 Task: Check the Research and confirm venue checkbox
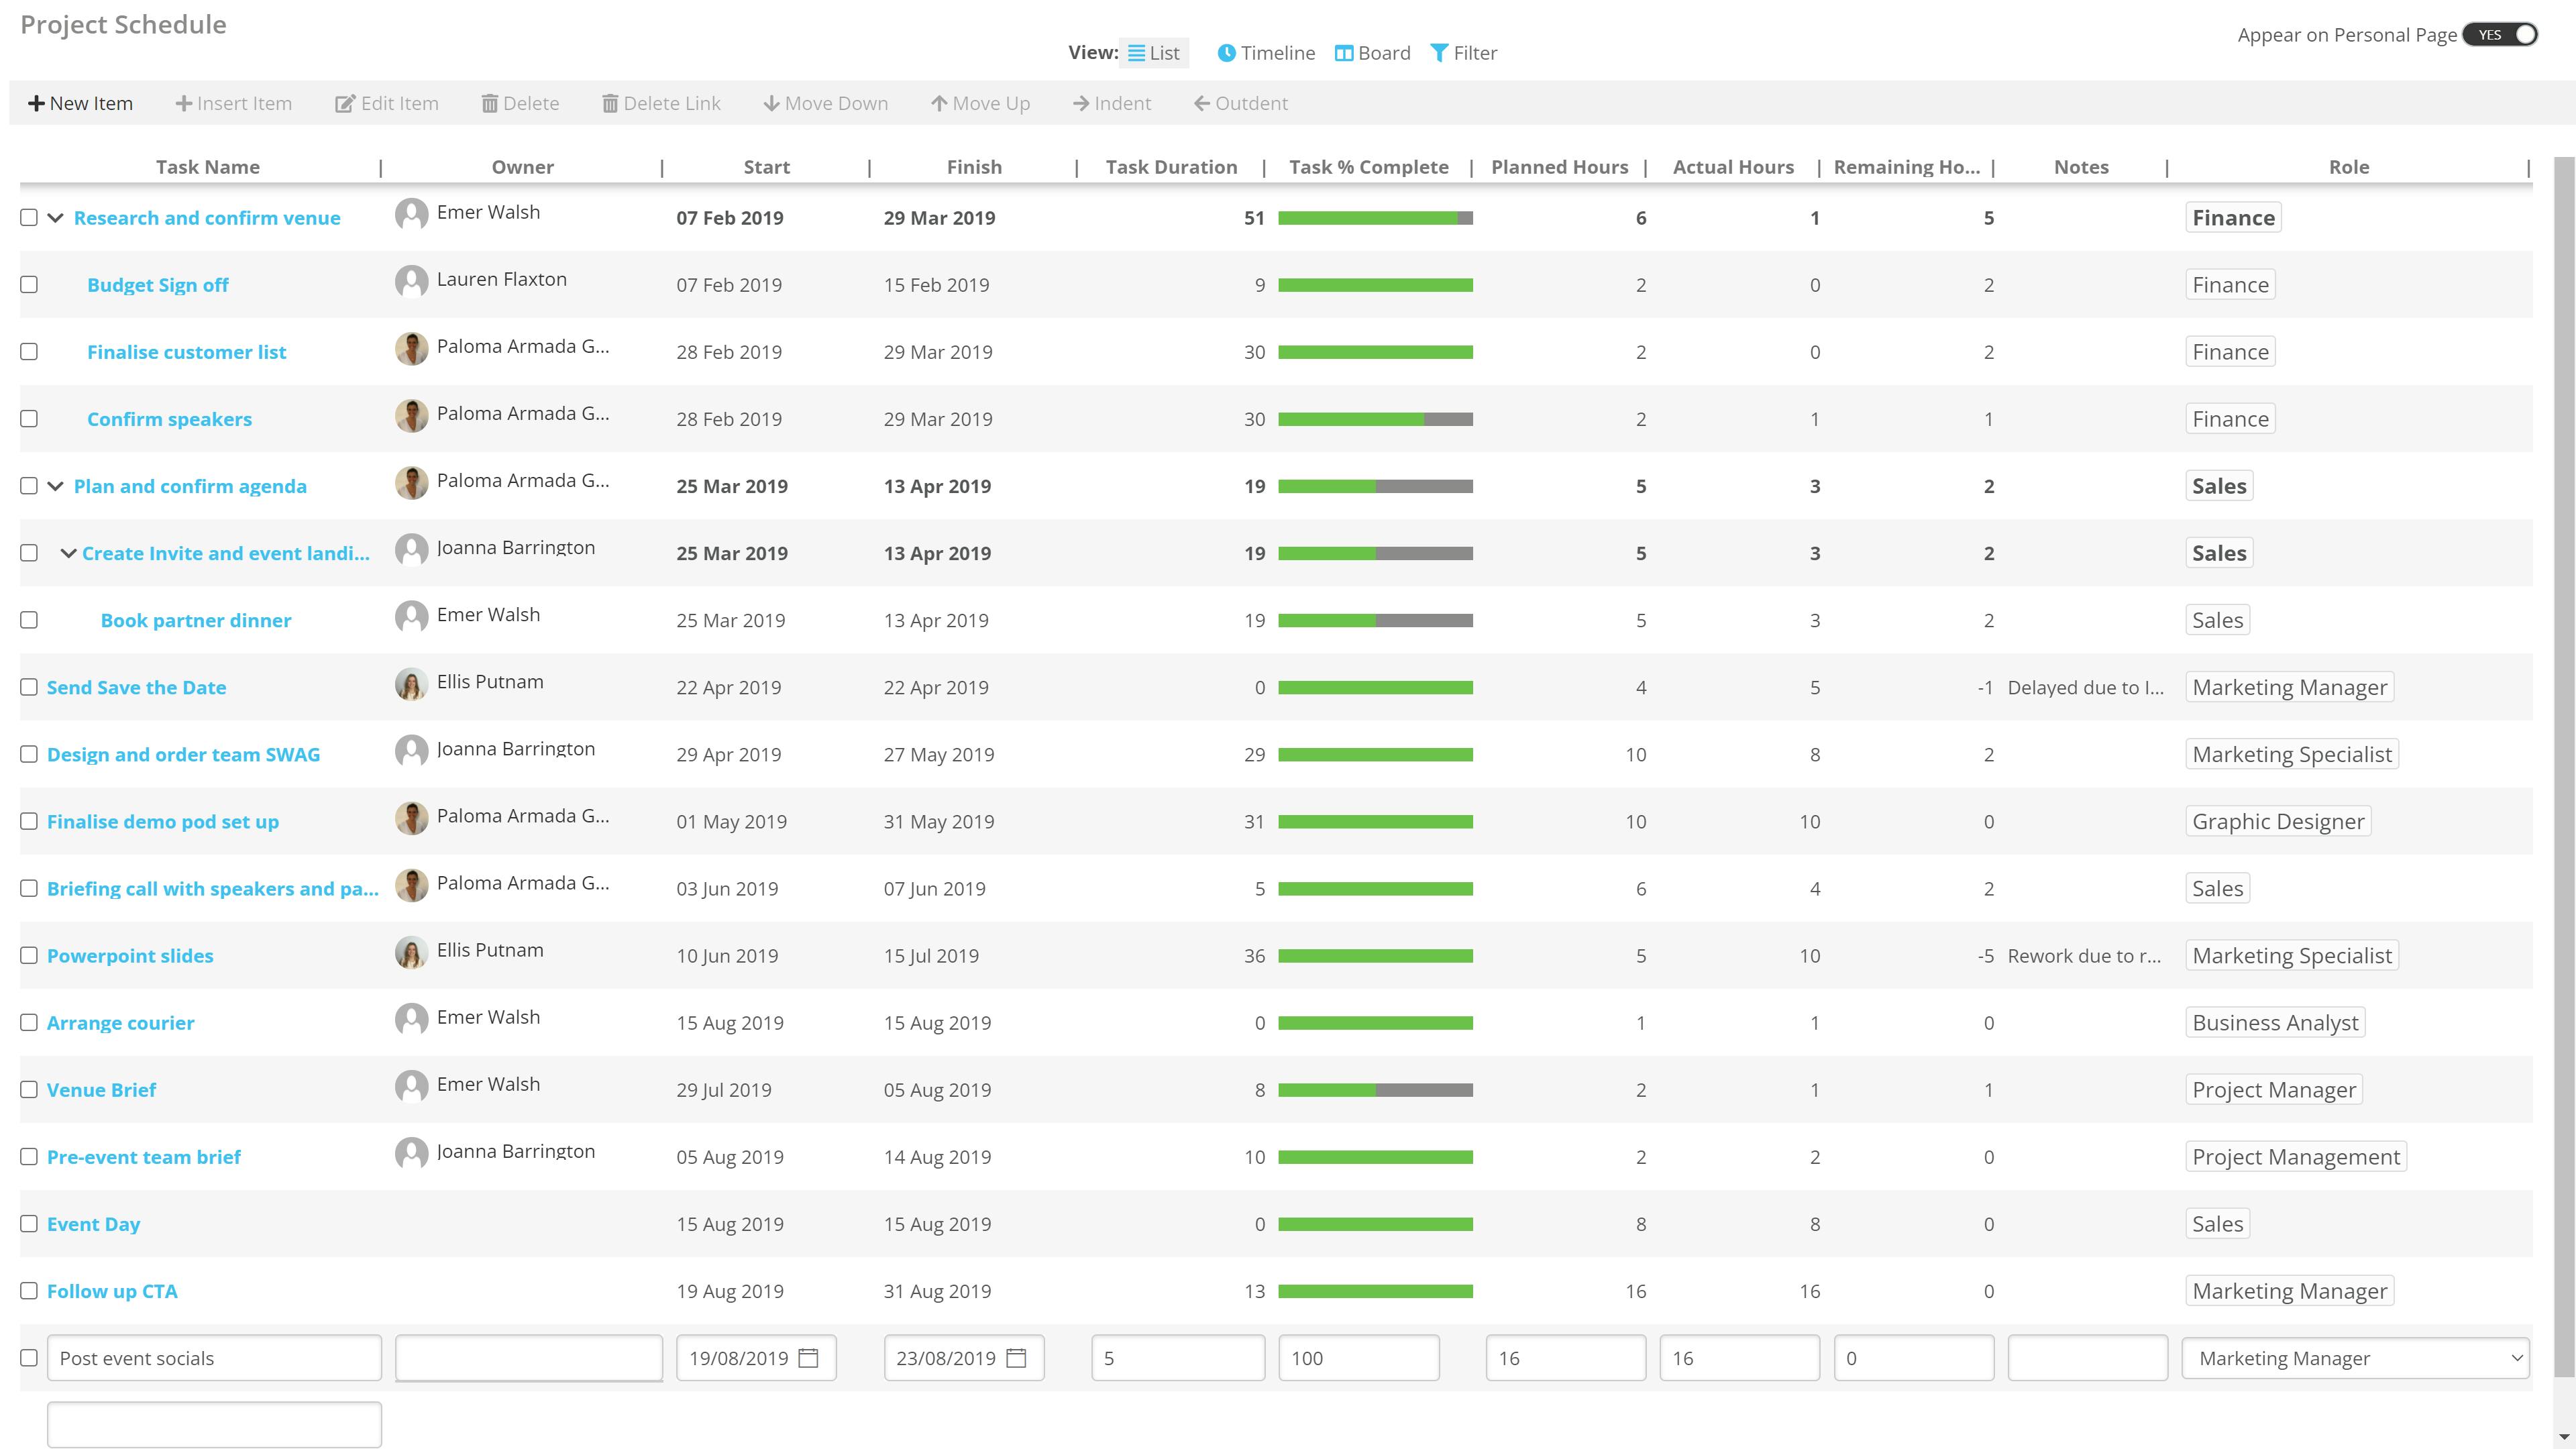pyautogui.click(x=28, y=217)
